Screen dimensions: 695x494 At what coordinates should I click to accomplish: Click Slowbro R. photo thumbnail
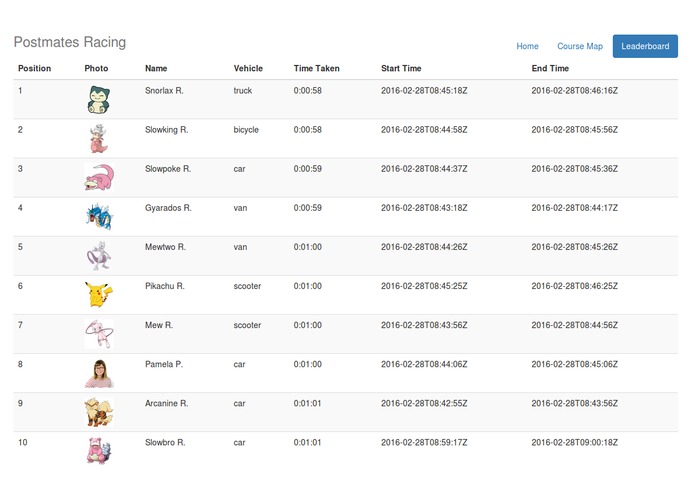(x=99, y=451)
